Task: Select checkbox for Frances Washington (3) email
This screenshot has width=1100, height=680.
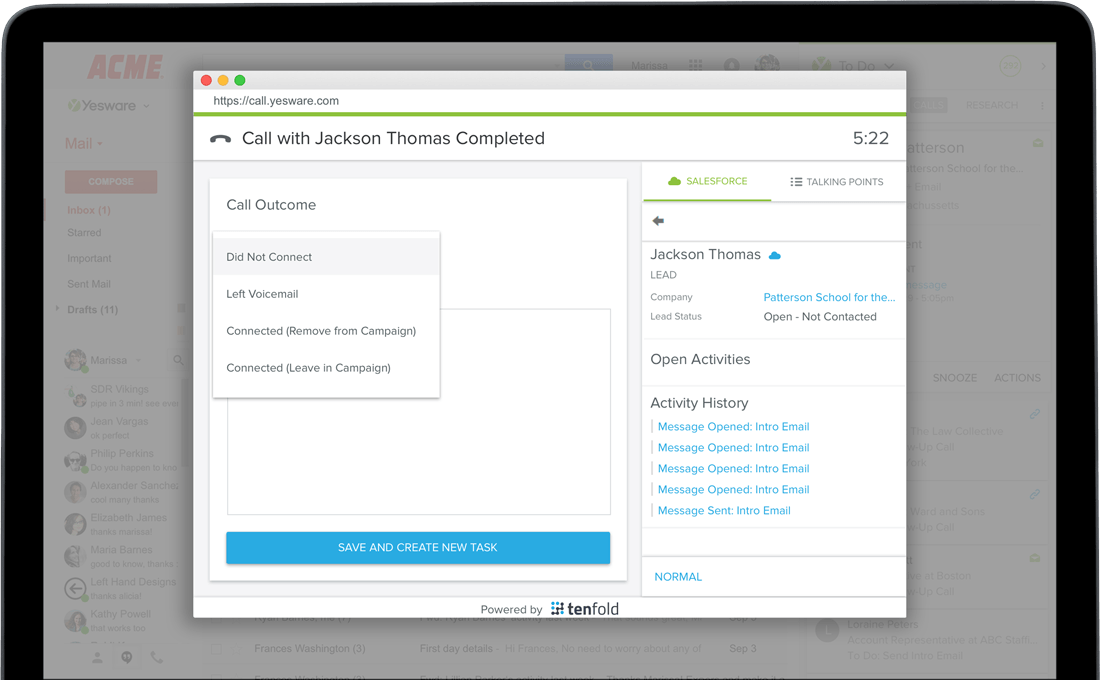Action: pos(217,649)
